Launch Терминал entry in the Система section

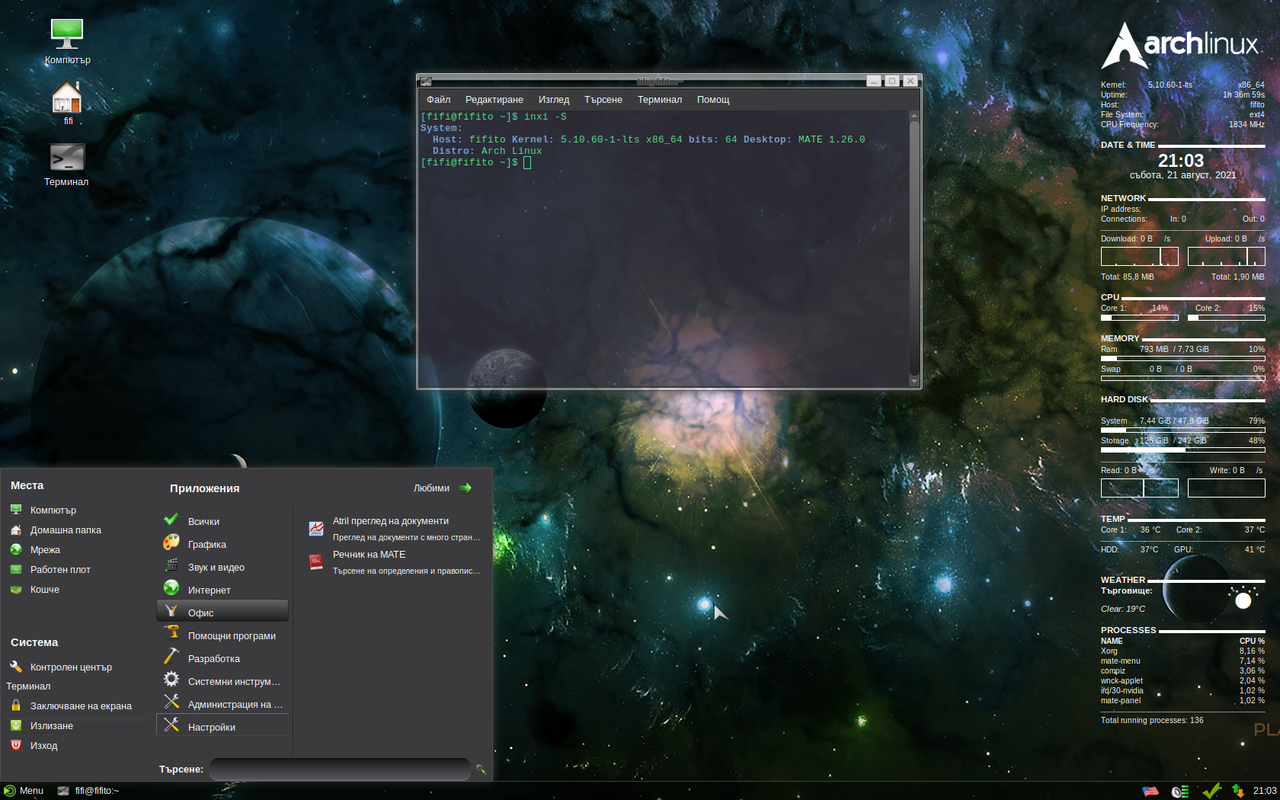[28, 686]
